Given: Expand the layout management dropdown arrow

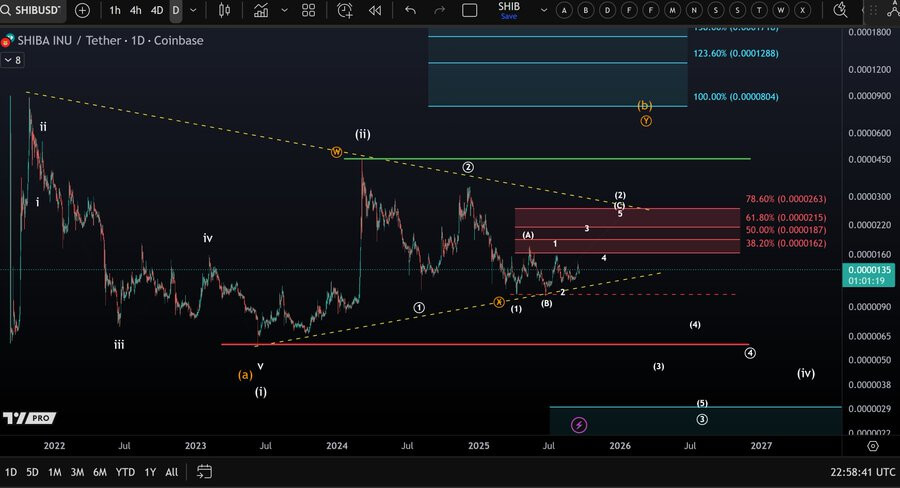Looking at the screenshot, I should tap(544, 10).
